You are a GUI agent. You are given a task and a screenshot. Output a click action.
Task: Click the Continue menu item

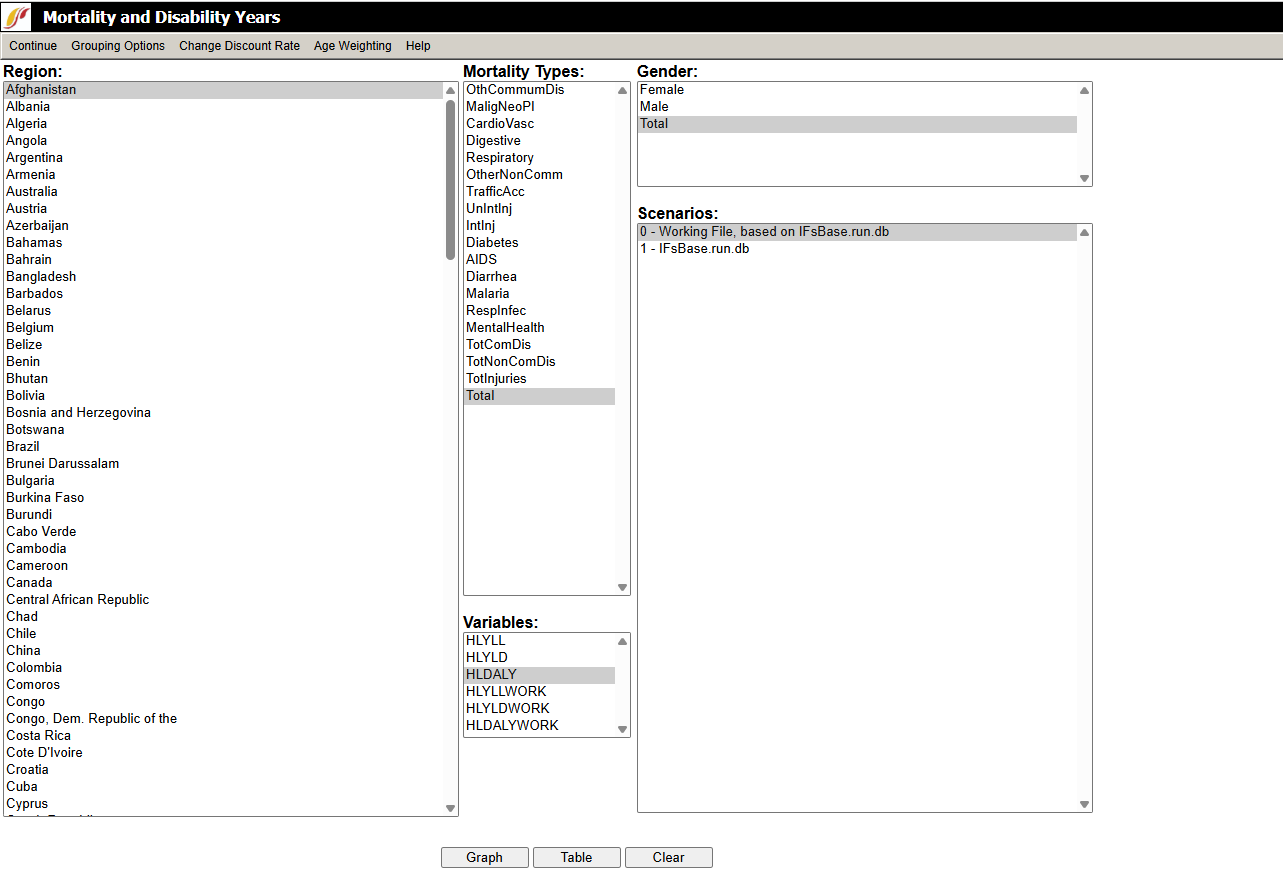[33, 46]
